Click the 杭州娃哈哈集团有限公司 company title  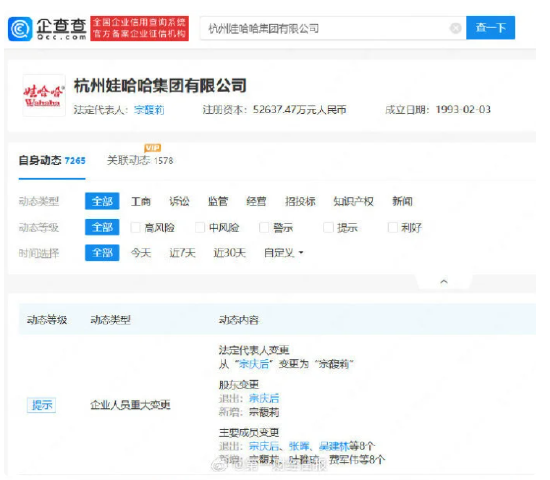160,86
